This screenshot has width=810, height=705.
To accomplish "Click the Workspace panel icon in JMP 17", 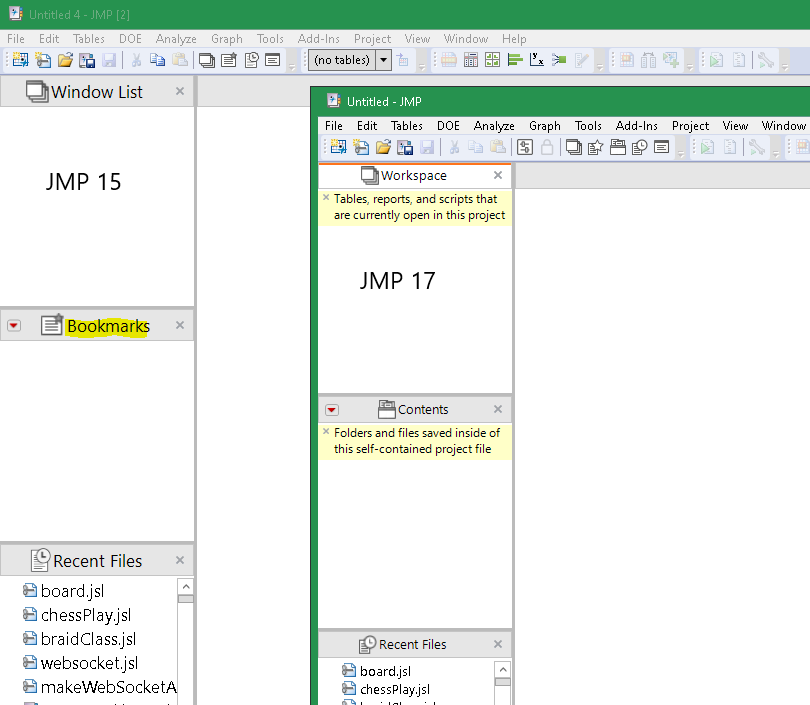I will point(372,175).
